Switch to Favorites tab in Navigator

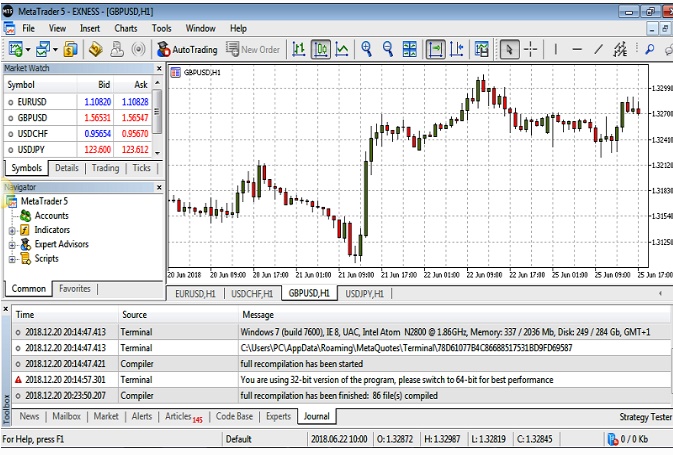(75, 288)
